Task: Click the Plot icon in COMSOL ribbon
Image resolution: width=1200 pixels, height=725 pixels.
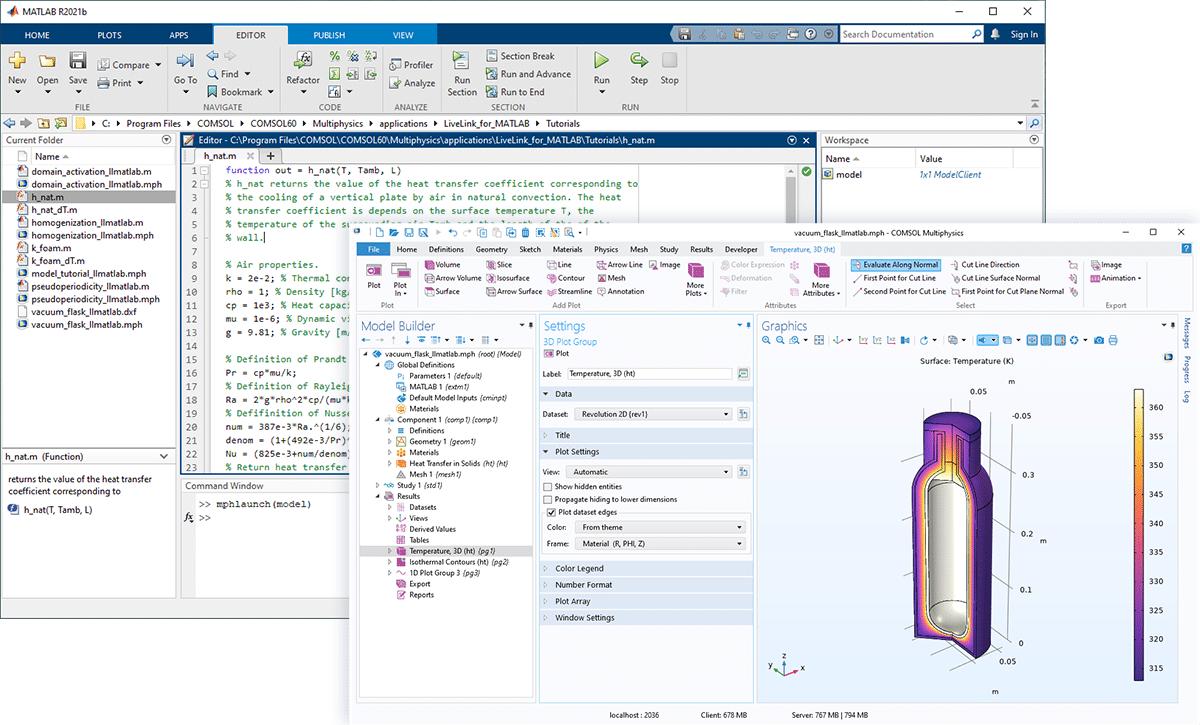Action: [x=374, y=272]
